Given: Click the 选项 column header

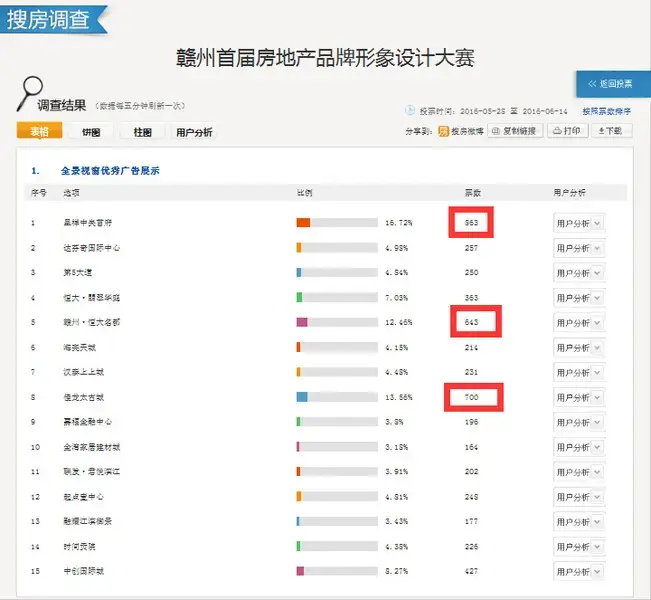Looking at the screenshot, I should coord(71,193).
